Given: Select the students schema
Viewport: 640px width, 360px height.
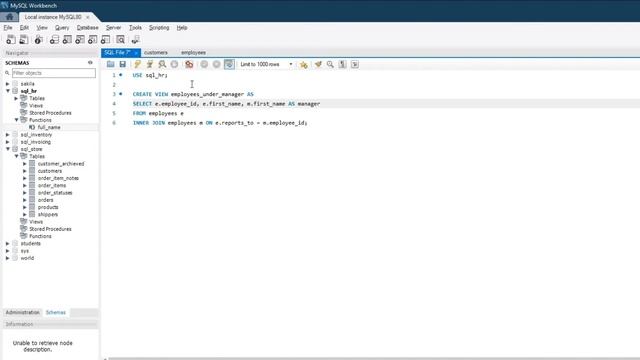Looking at the screenshot, I should click(x=31, y=244).
